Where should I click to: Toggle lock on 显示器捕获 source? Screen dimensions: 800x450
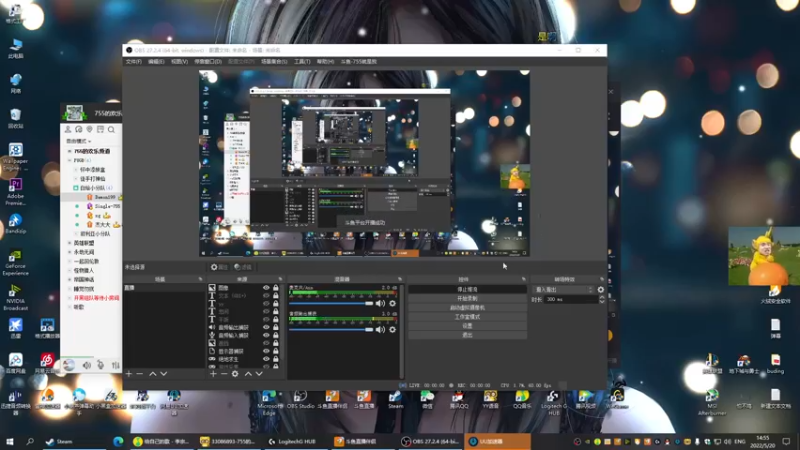pos(276,352)
